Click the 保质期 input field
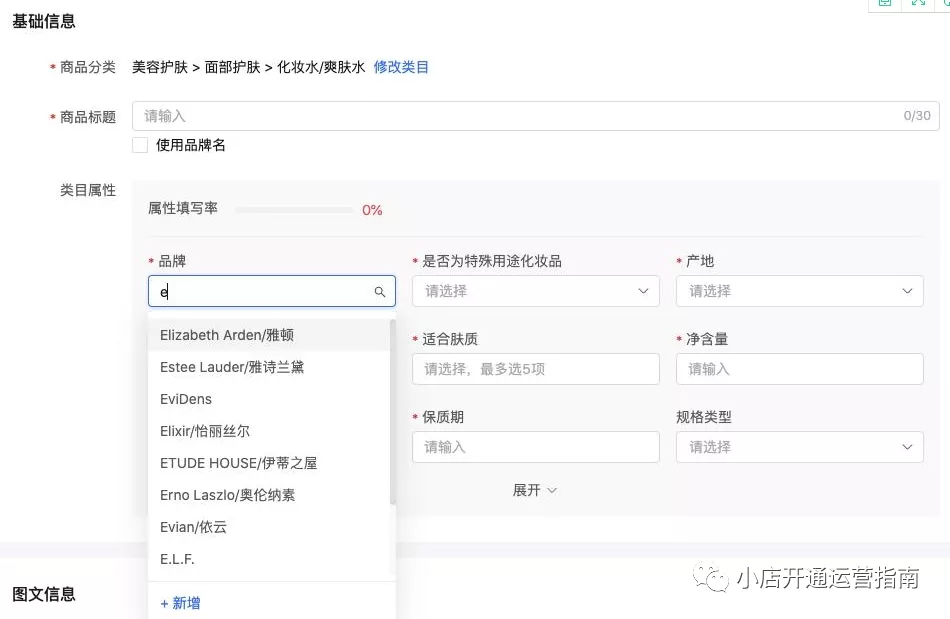 pos(536,447)
